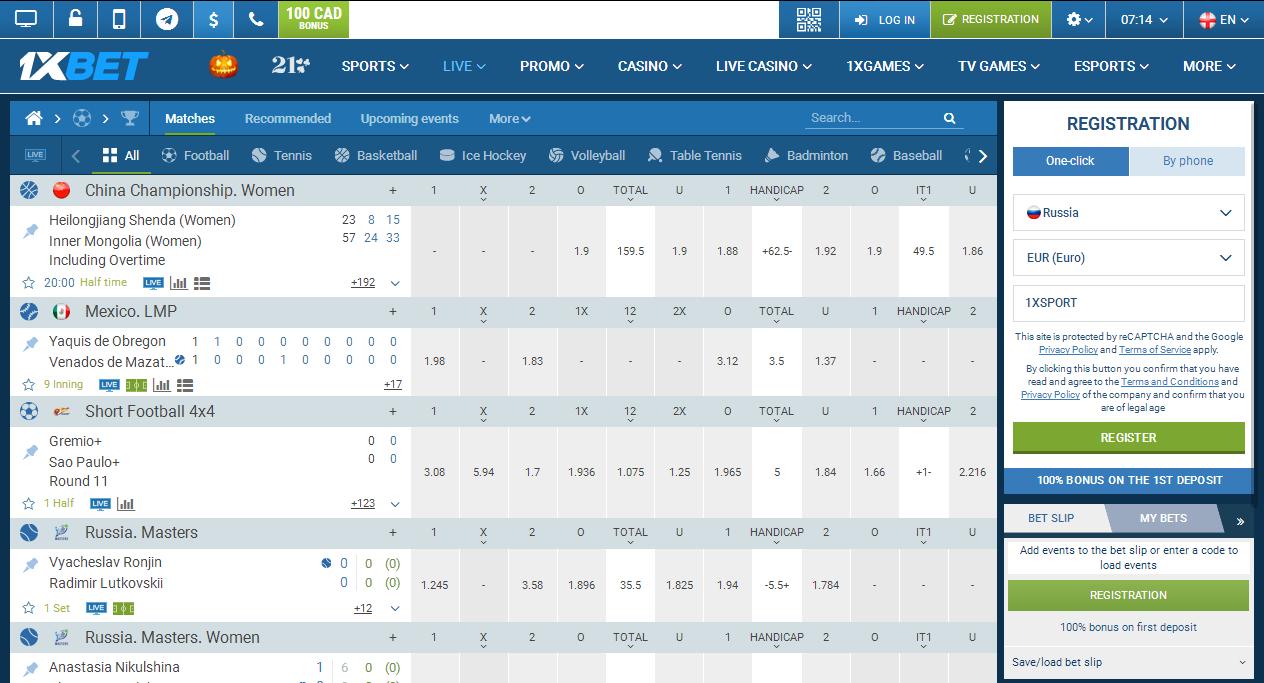This screenshot has width=1264, height=683.
Task: Click the Search input field
Action: coord(872,118)
